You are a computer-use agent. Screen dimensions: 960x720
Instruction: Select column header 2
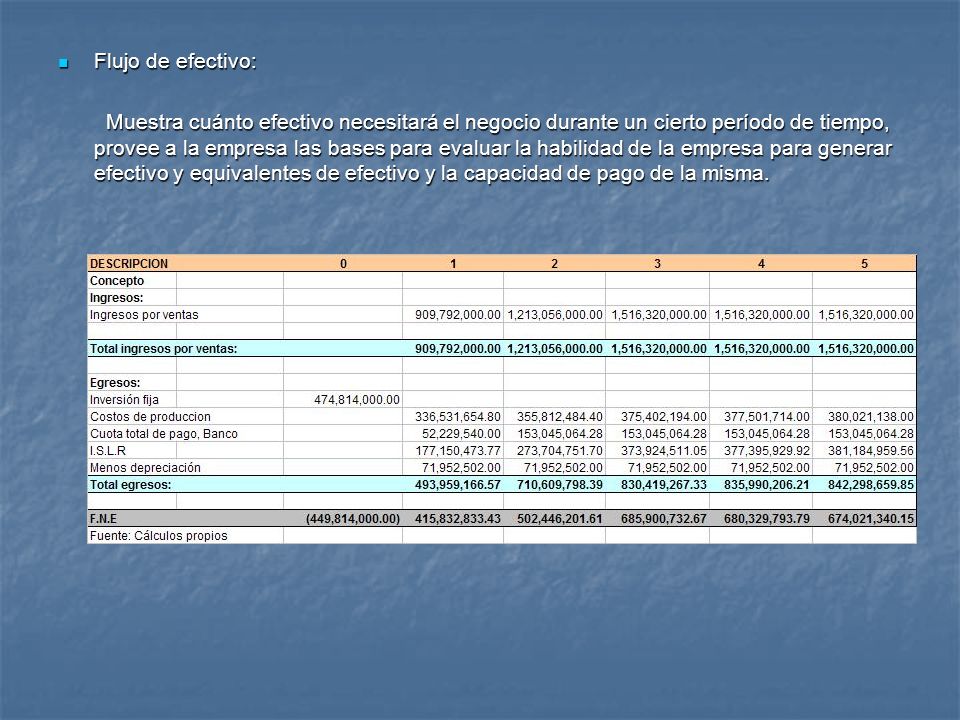[x=554, y=264]
